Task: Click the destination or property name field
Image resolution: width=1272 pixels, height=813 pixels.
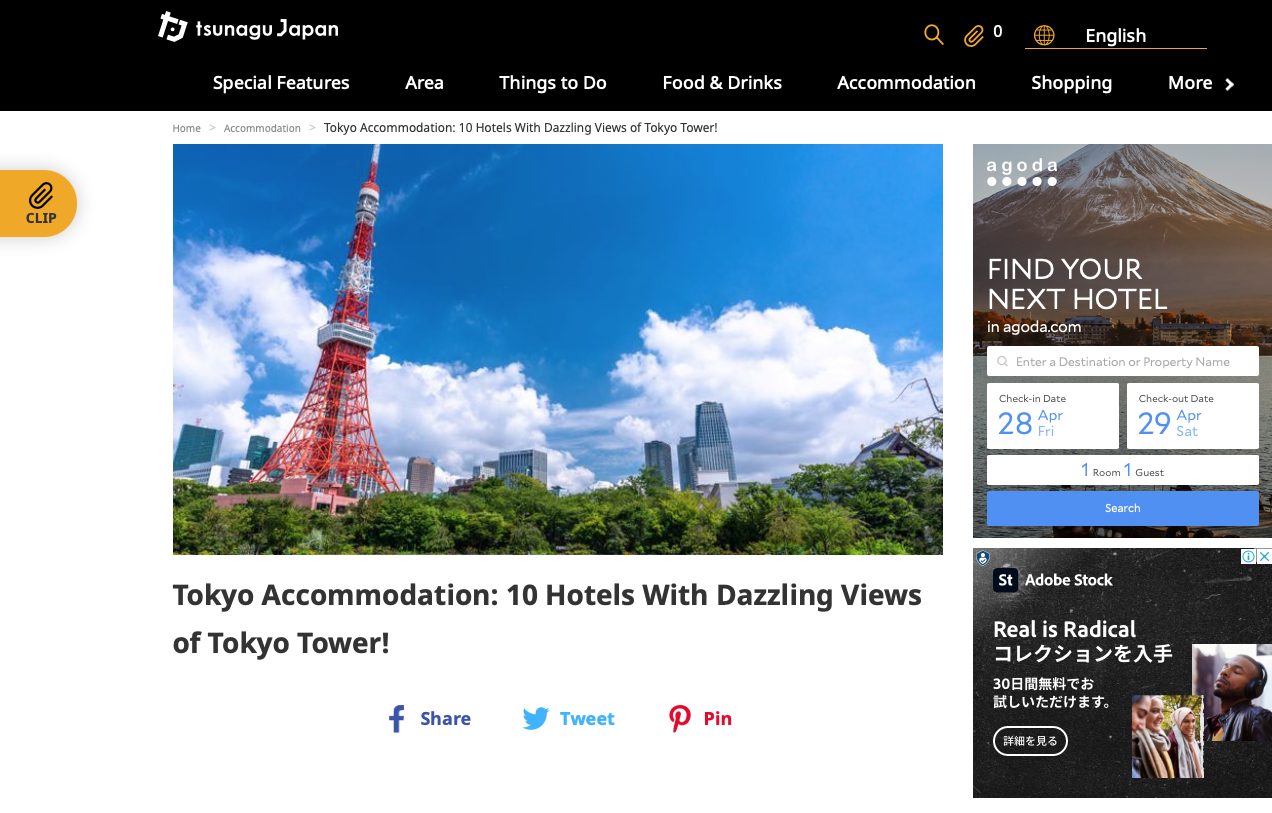Action: click(x=1122, y=362)
